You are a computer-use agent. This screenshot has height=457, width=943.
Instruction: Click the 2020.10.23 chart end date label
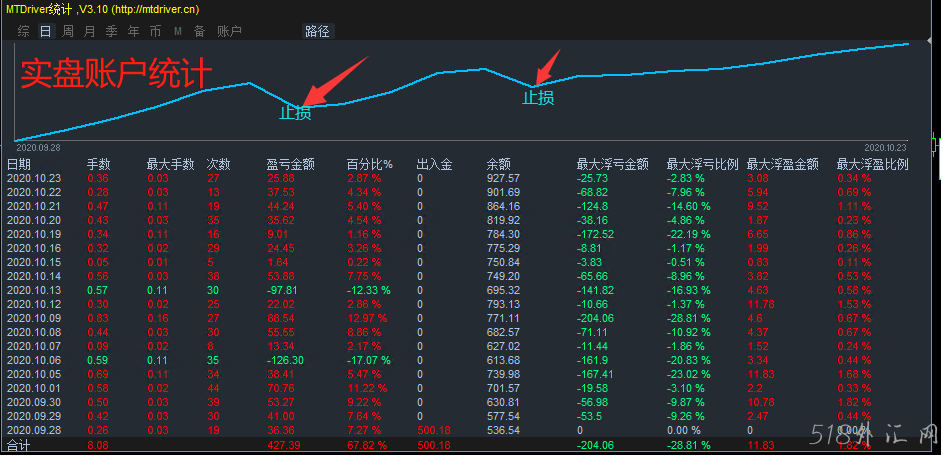coord(885,148)
